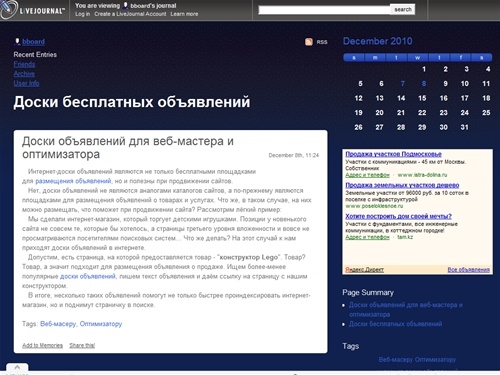Open ad Хотите построить дом своей мечты?
The image size is (500, 375).
tap(398, 216)
